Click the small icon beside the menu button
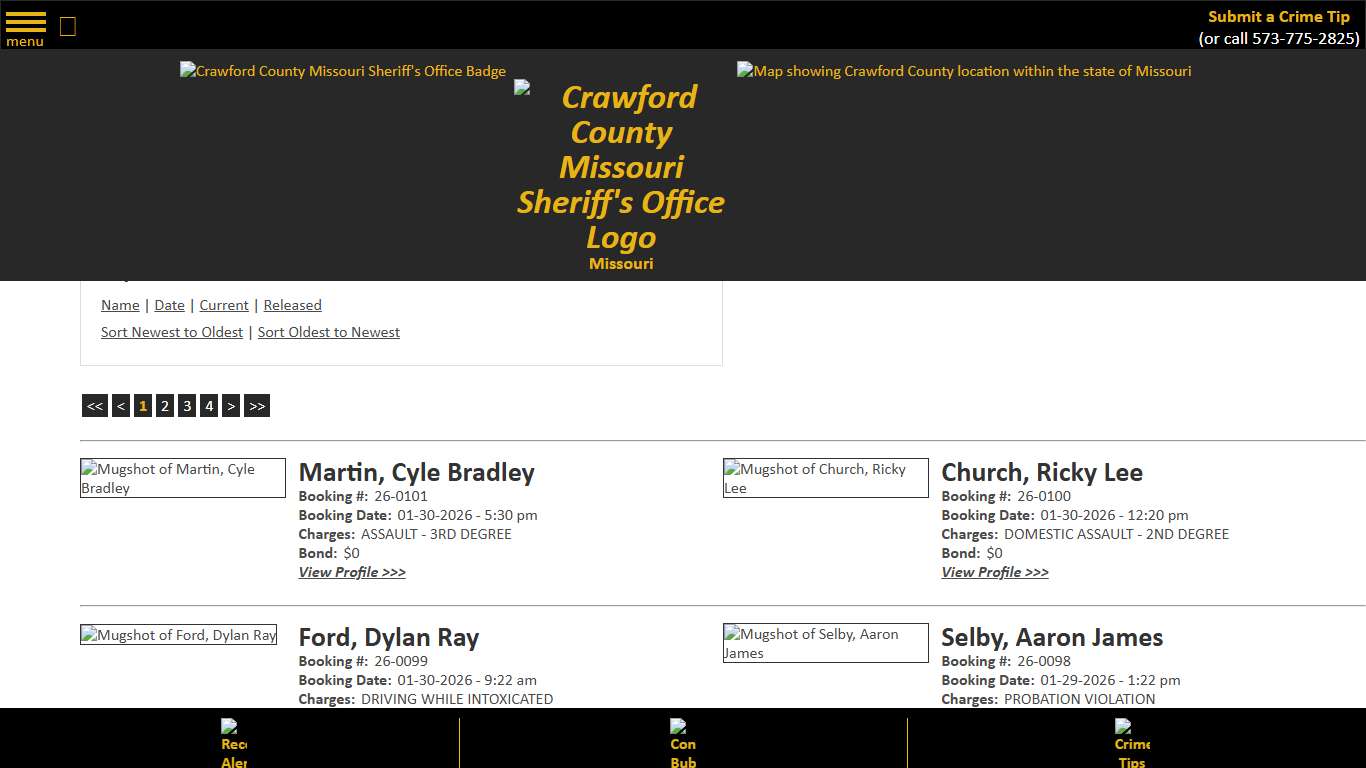 [67, 26]
